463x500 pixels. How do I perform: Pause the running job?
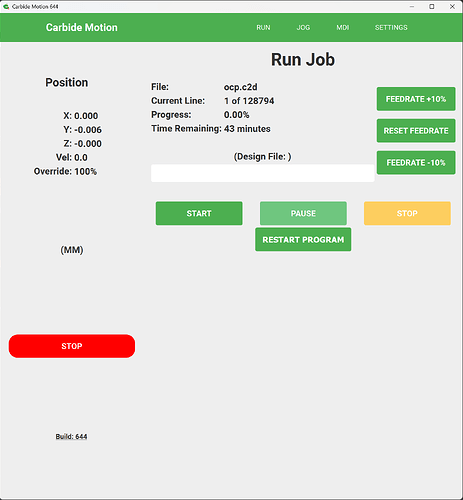[303, 213]
